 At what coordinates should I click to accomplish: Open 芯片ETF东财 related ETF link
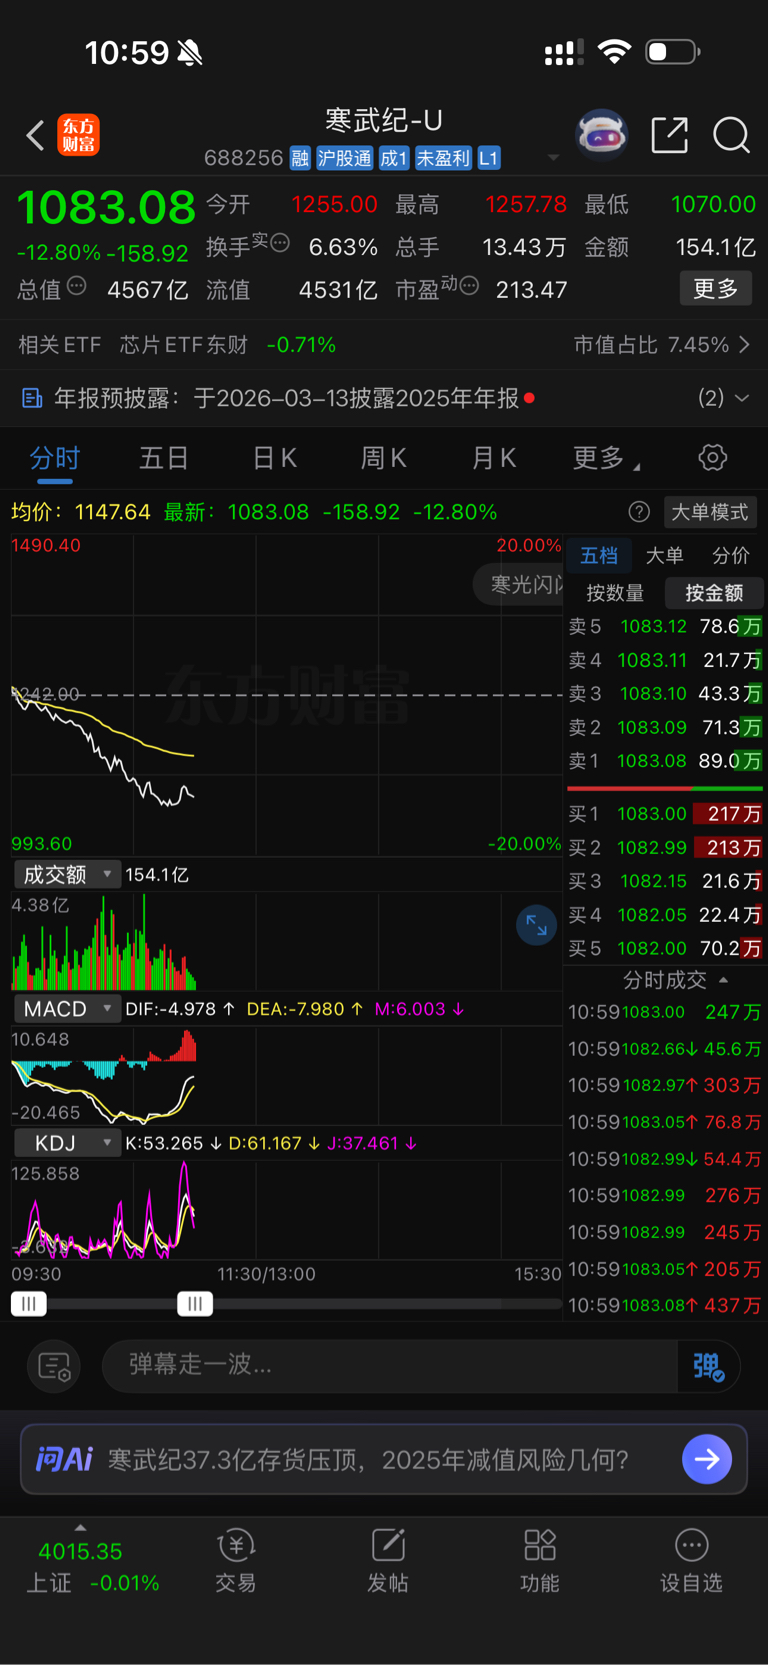click(183, 345)
